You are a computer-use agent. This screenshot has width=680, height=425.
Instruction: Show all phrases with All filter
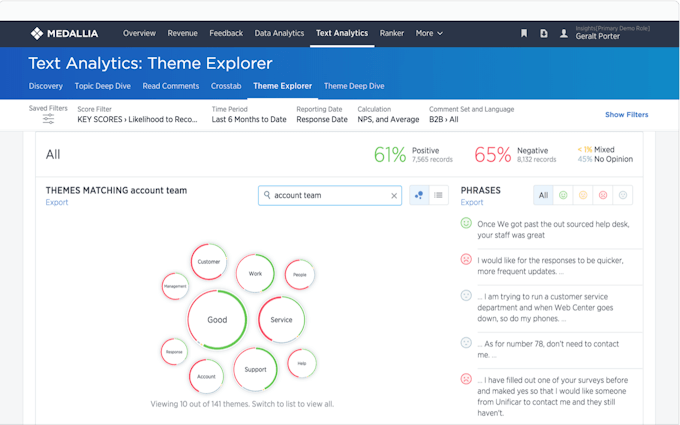click(543, 195)
